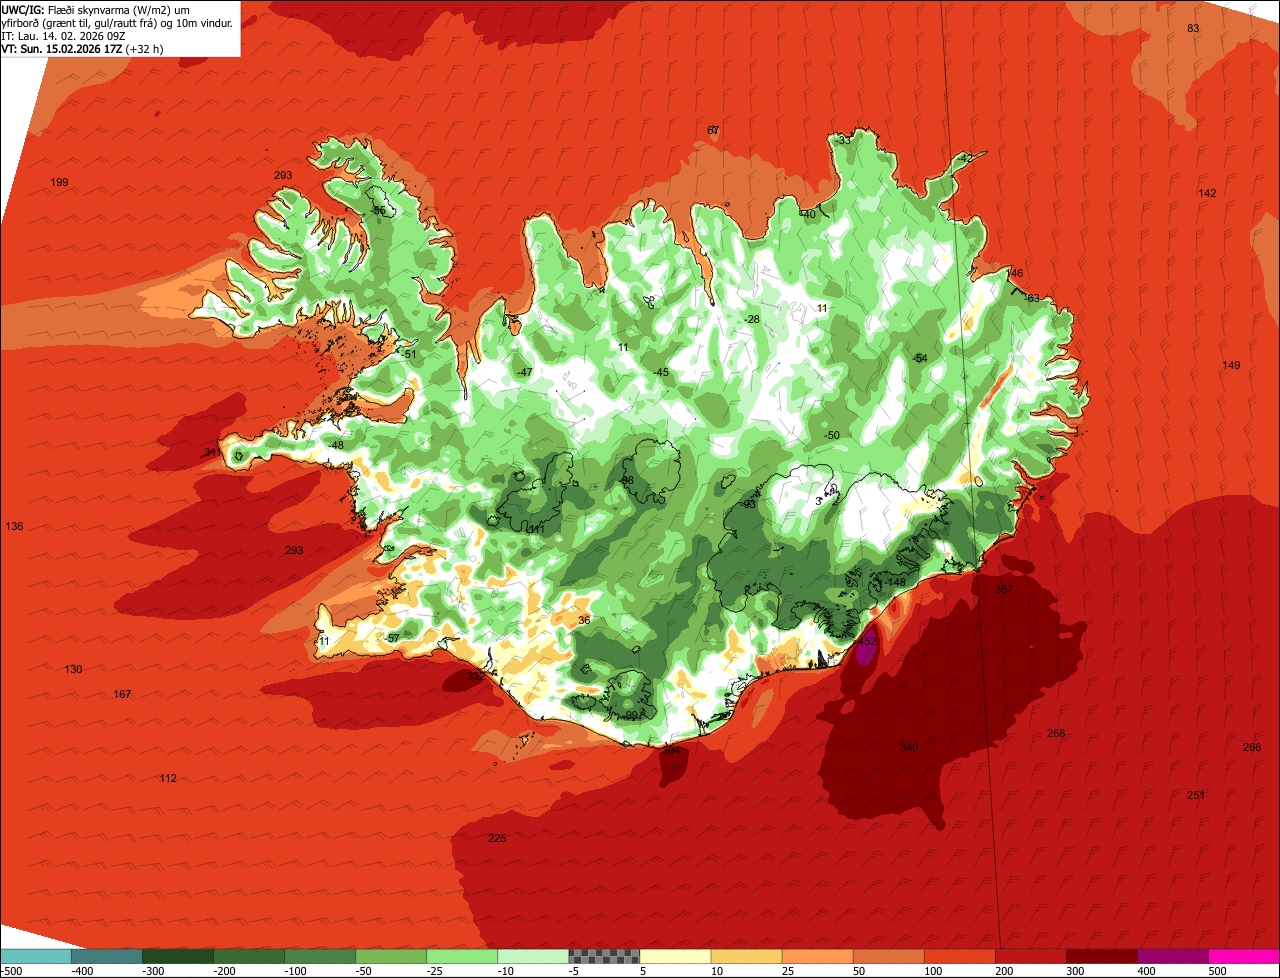Click the map value -148

[x=894, y=582]
